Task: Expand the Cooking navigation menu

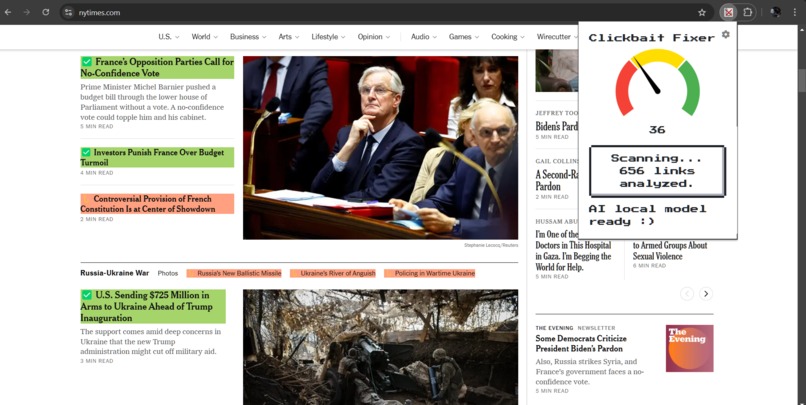Action: [x=508, y=36]
